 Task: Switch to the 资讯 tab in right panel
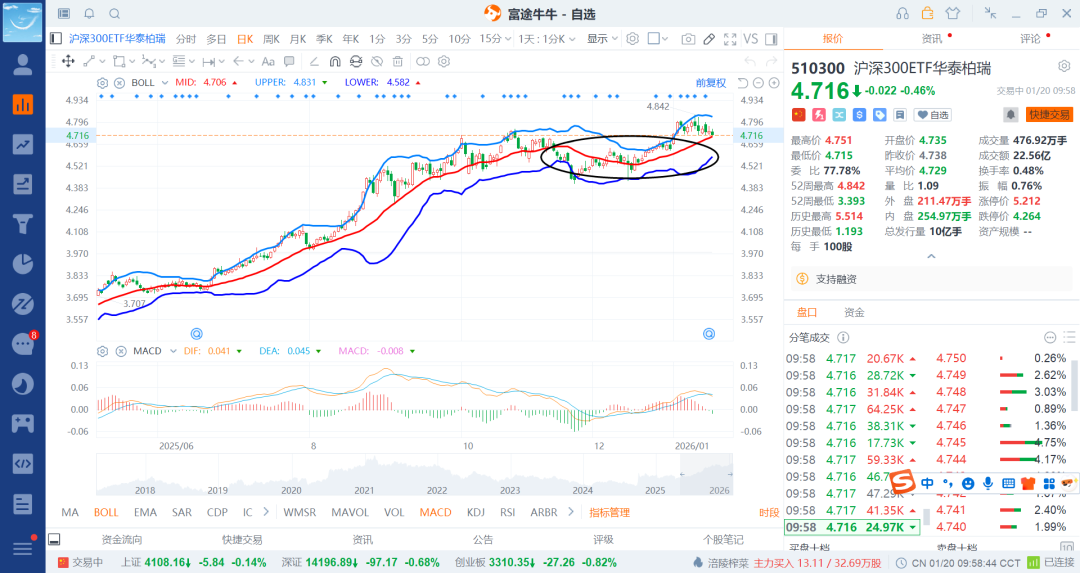pos(932,39)
